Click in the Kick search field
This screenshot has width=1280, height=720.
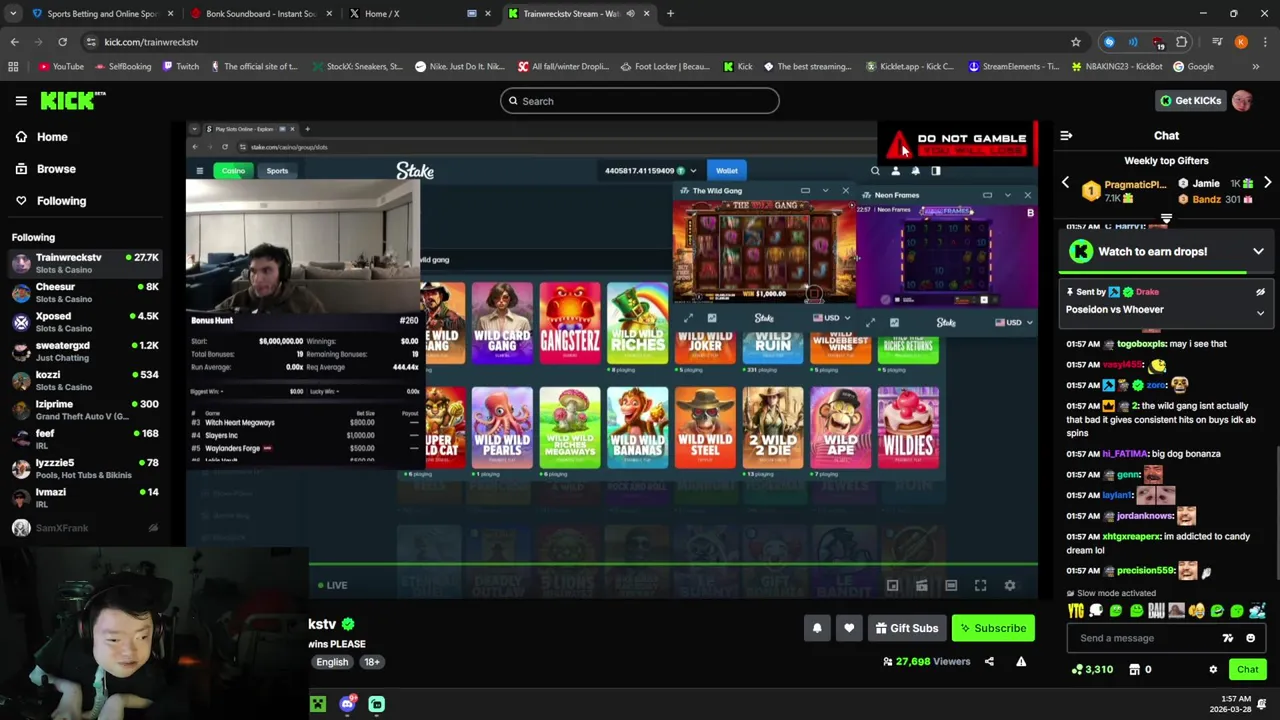640,101
